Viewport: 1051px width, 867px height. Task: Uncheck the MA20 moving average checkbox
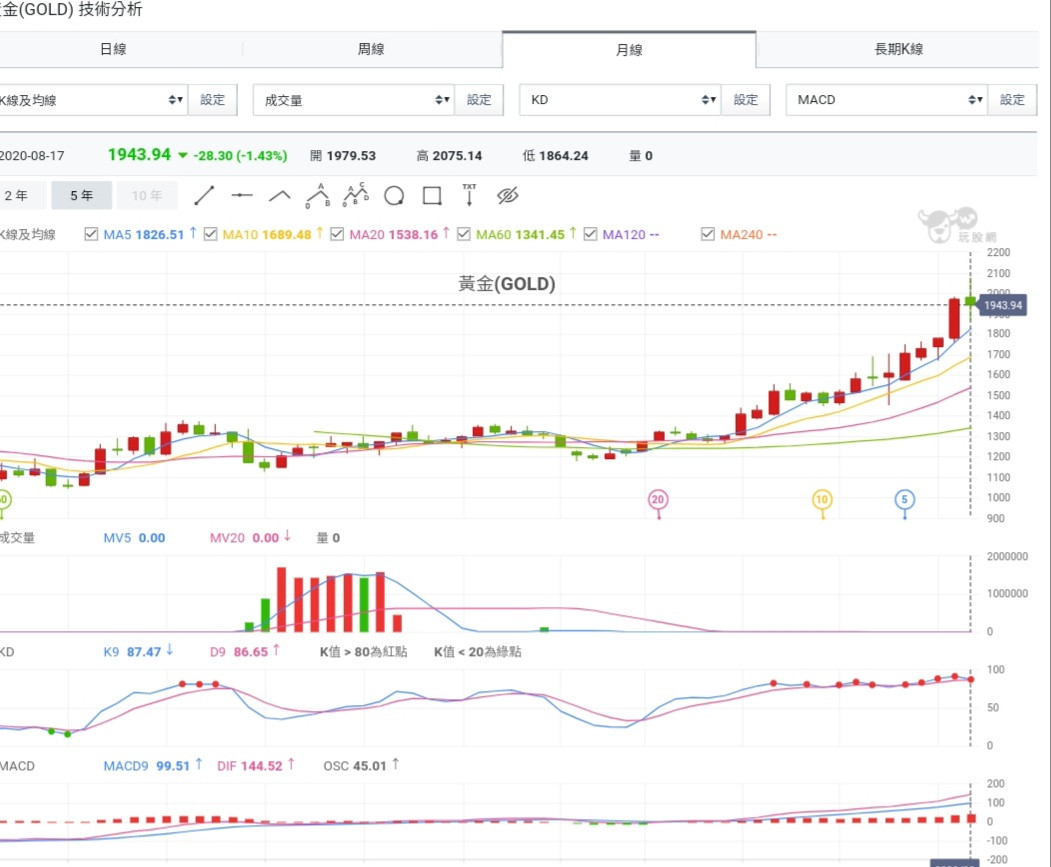337,234
